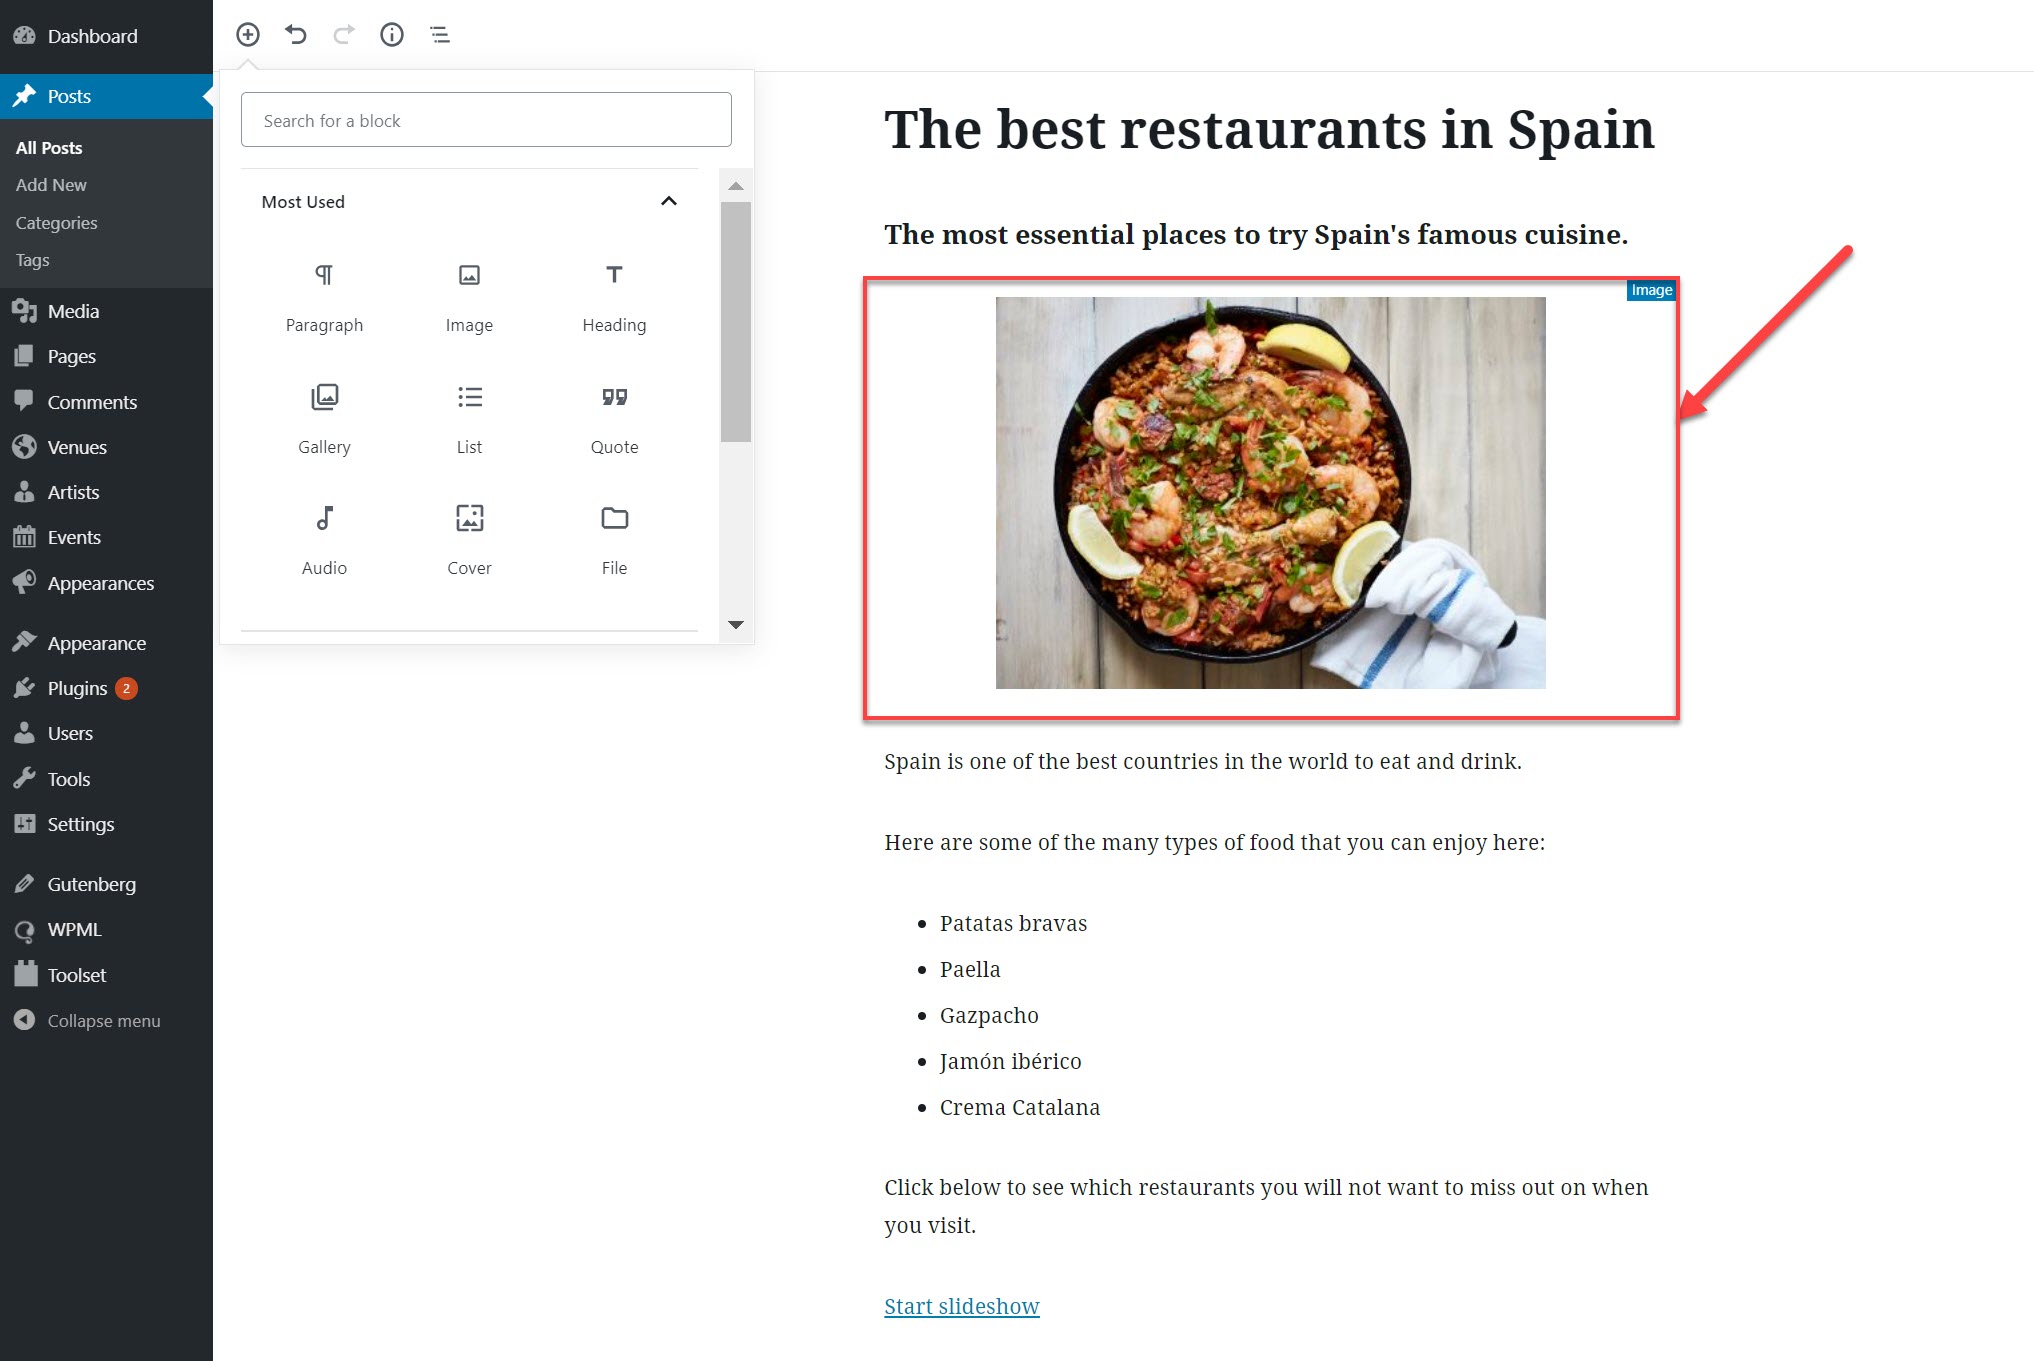
Task: Click scrollbar down arrow in inserter
Action: 736,625
